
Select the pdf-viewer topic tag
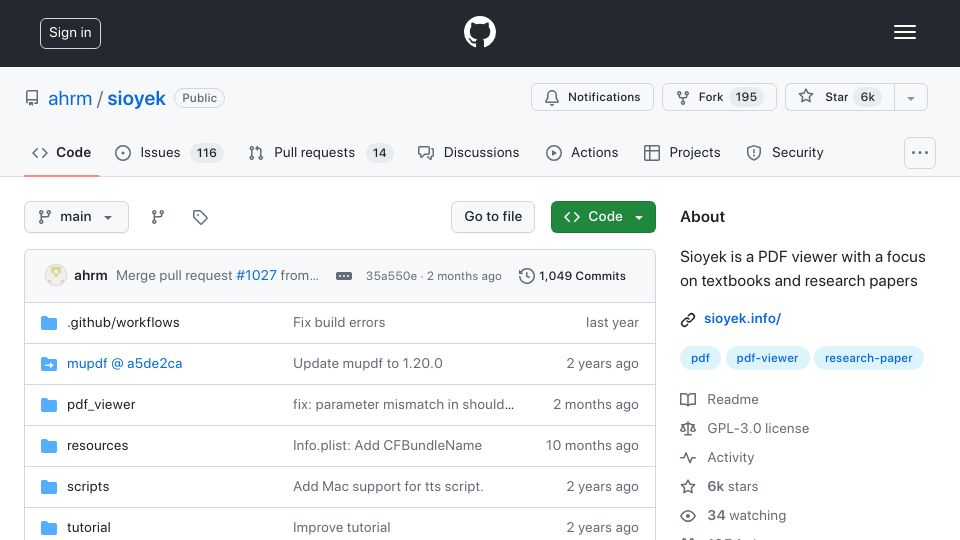pyautogui.click(x=767, y=358)
